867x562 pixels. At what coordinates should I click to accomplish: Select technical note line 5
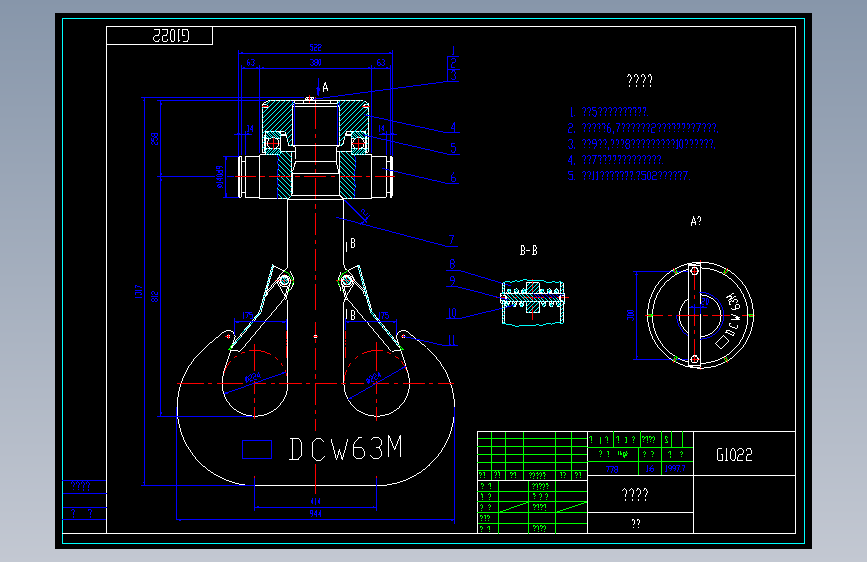click(x=629, y=176)
